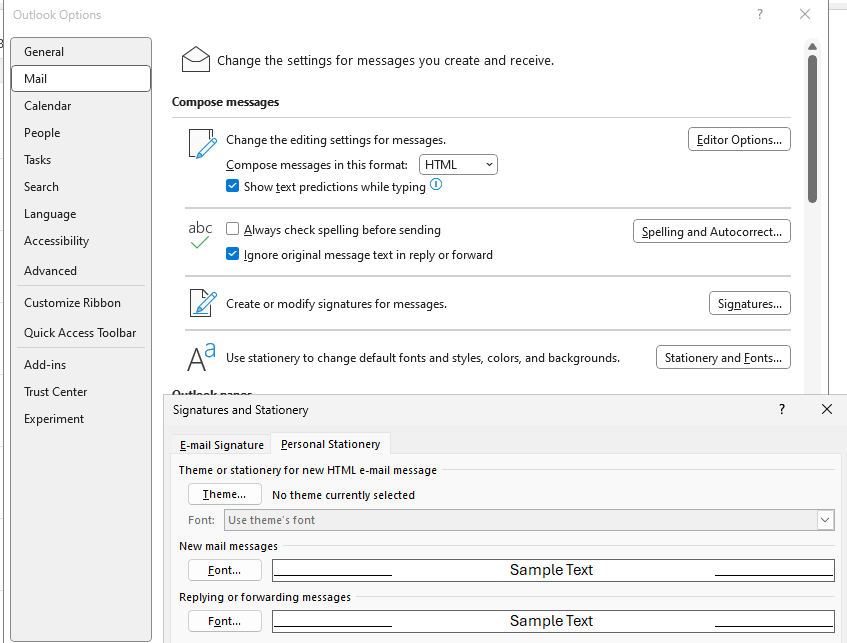847x643 pixels.
Task: Close the Signatures and Stationery dialog
Action: coord(826,409)
